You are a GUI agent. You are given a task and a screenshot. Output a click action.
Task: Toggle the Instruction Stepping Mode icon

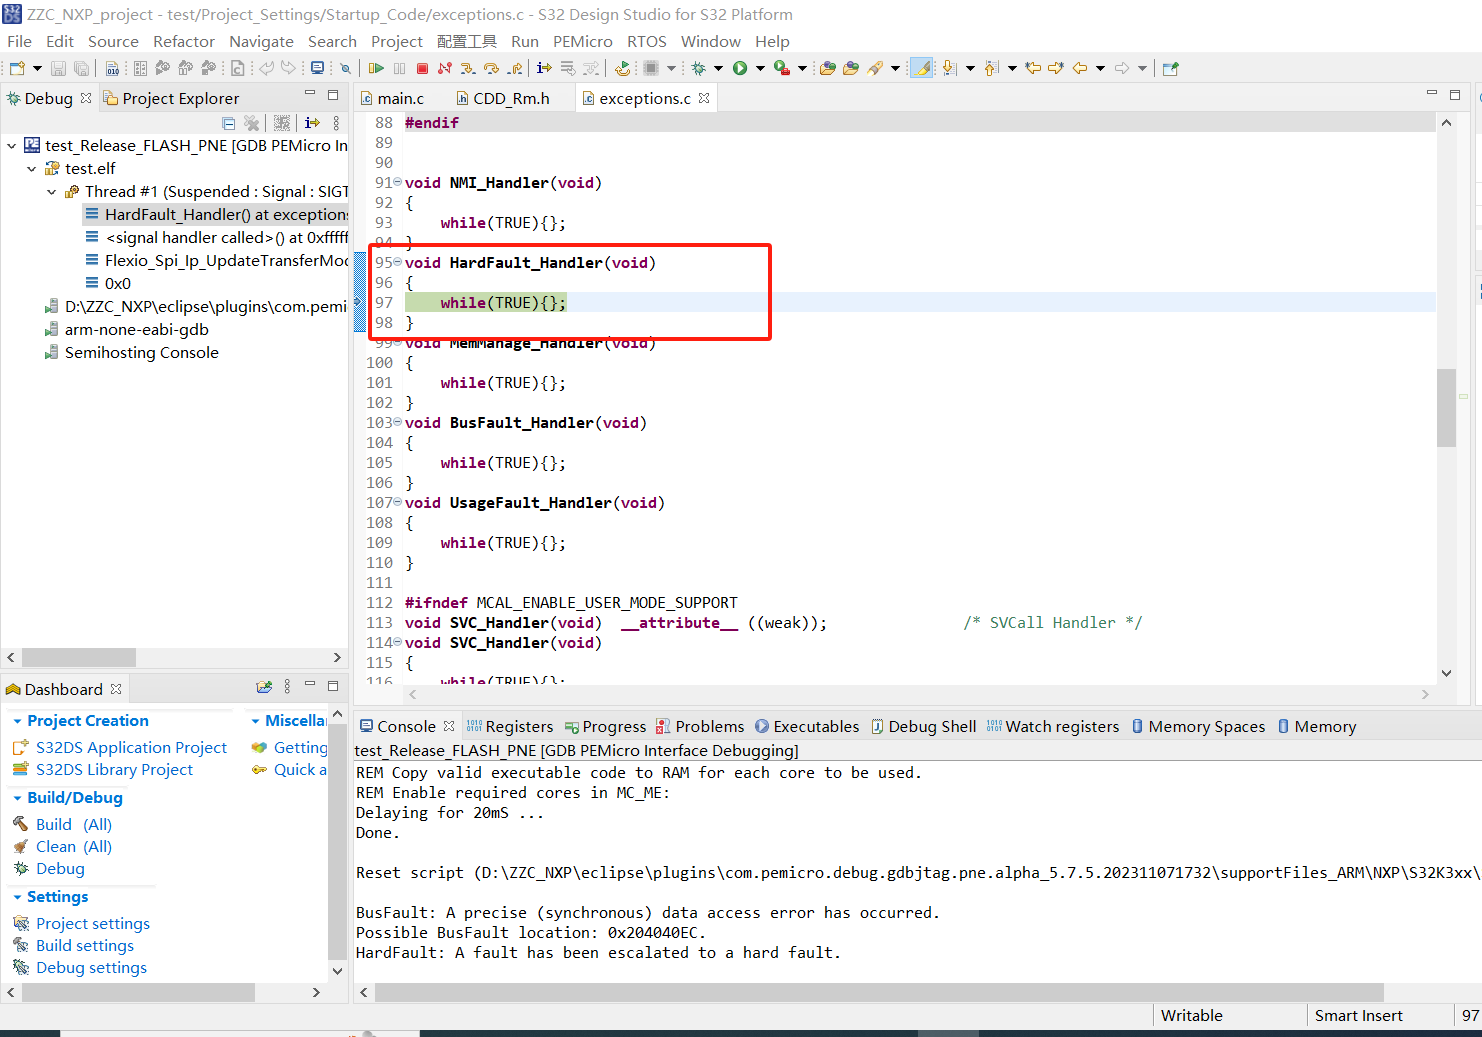click(545, 67)
